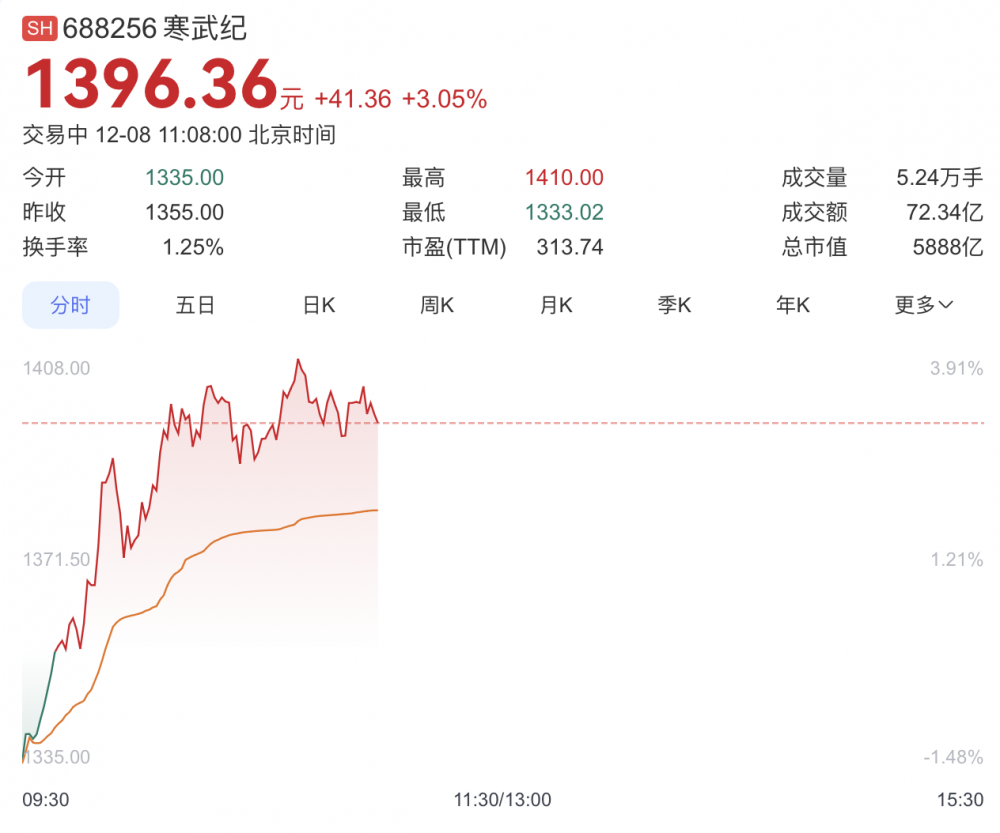Switch to 月K monthly chart
Viewport: 1000px width, 833px height.
556,305
